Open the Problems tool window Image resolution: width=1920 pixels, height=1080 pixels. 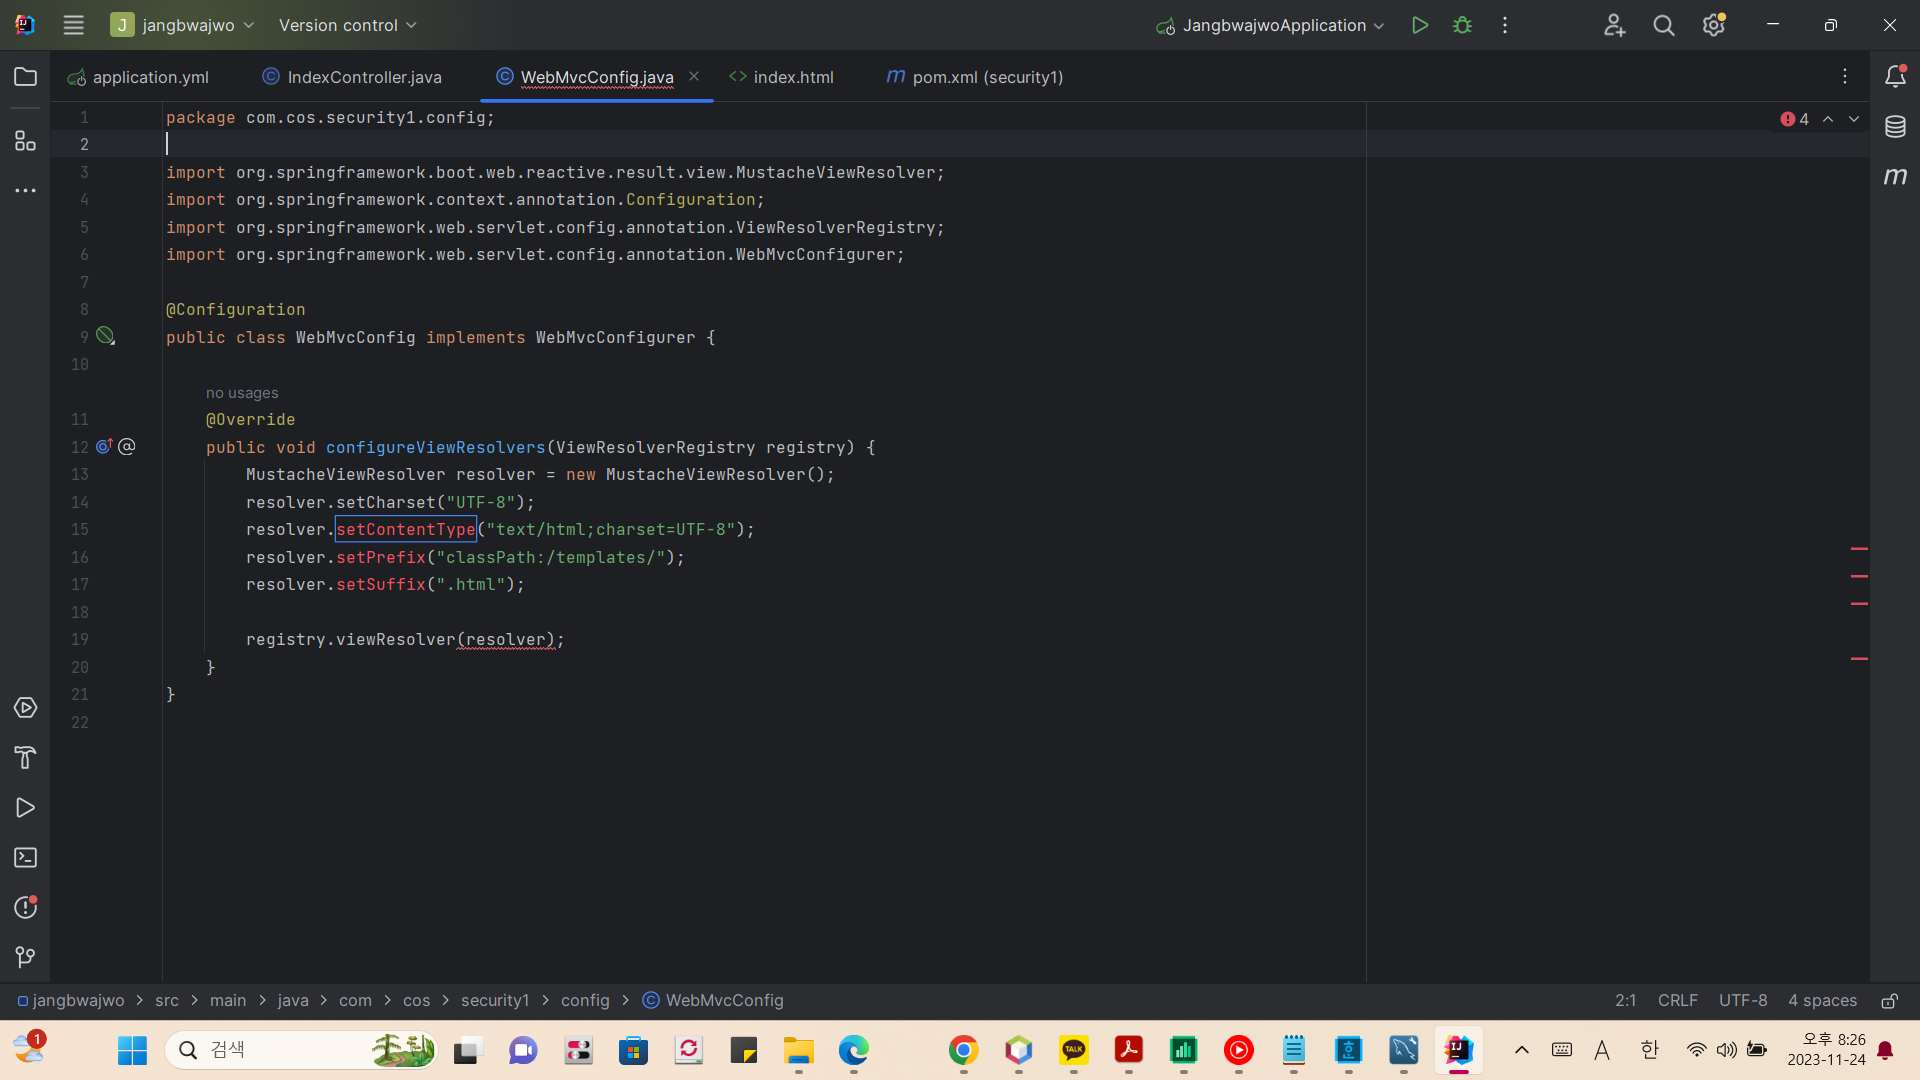tap(26, 907)
